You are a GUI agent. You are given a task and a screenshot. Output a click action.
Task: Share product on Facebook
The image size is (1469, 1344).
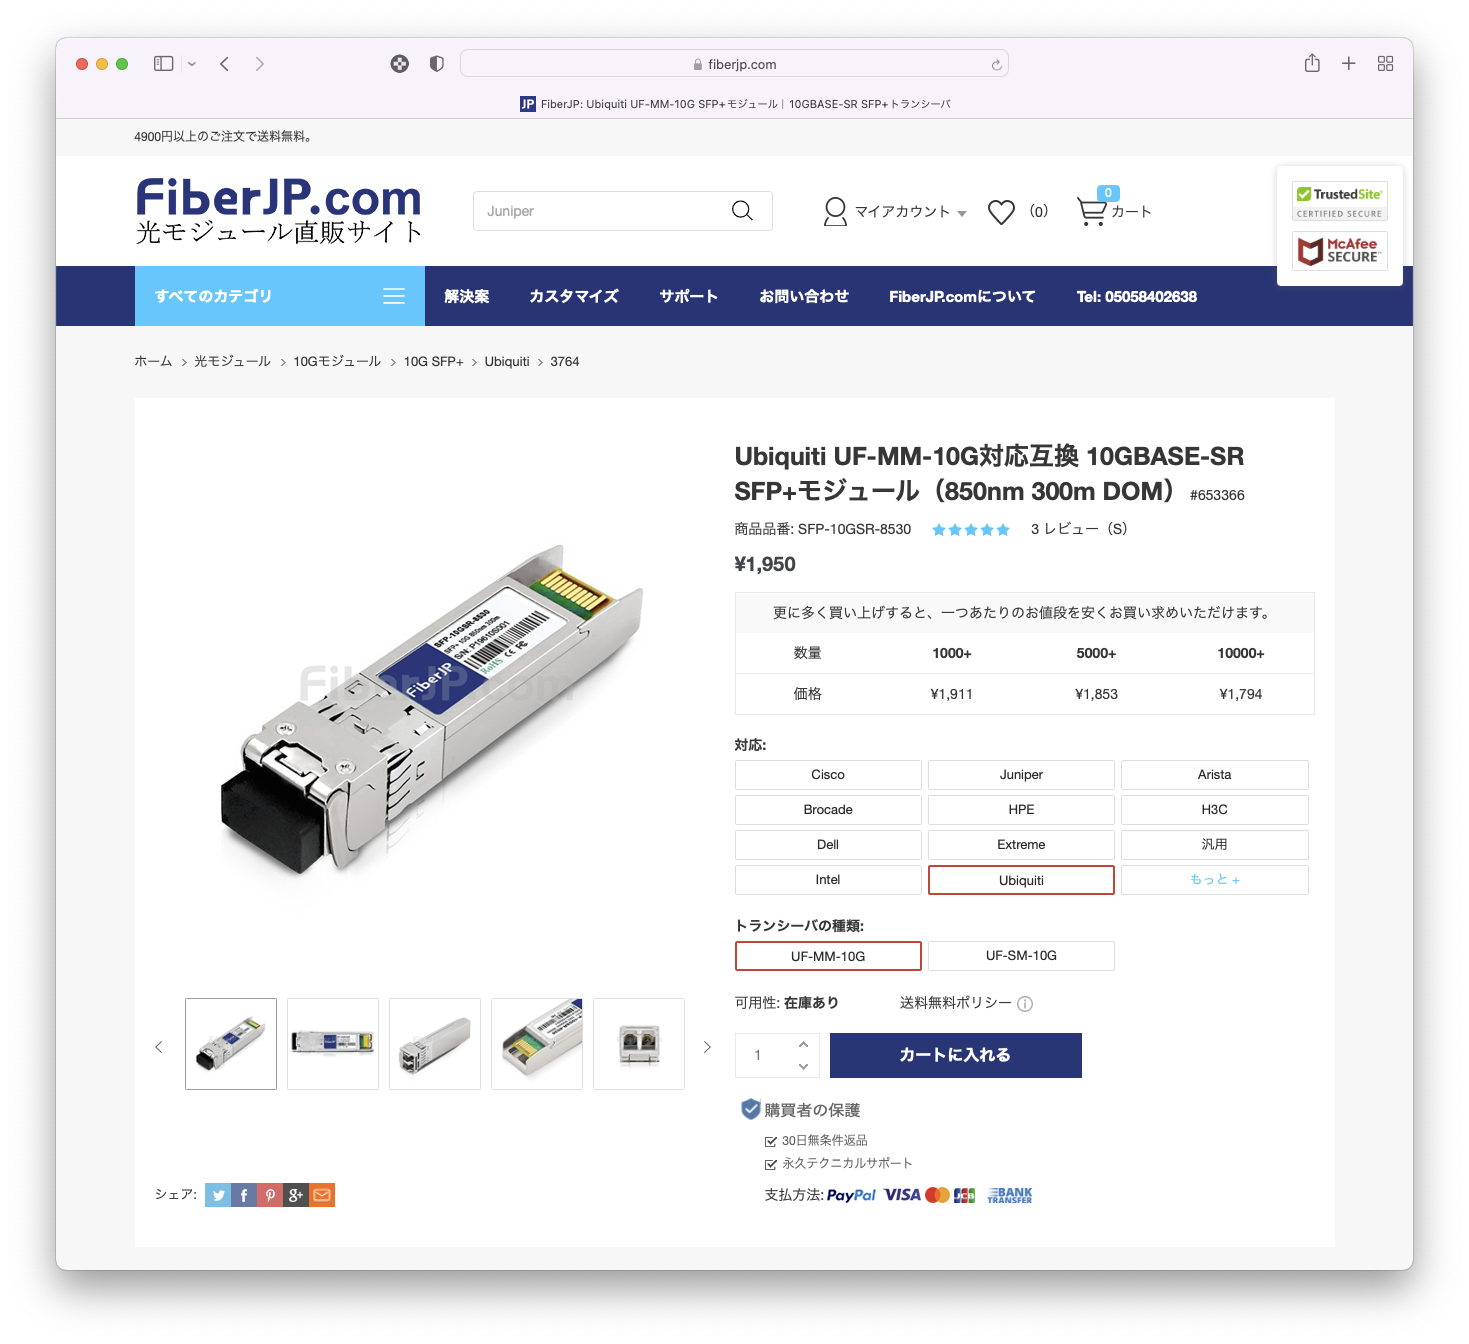244,1195
